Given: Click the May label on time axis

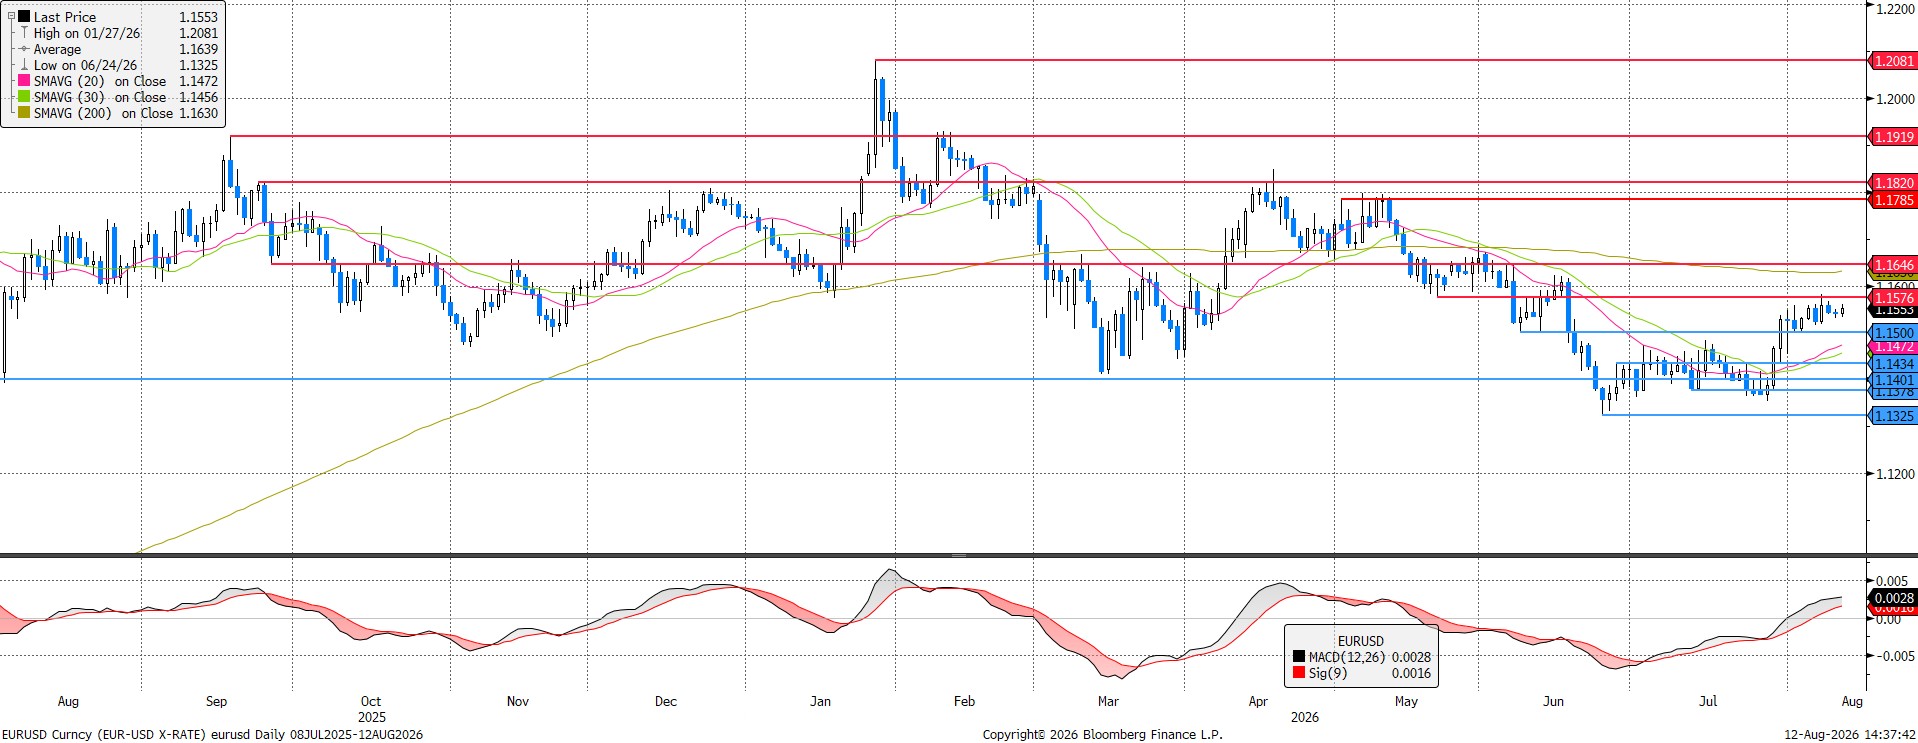Looking at the screenshot, I should tap(1406, 701).
